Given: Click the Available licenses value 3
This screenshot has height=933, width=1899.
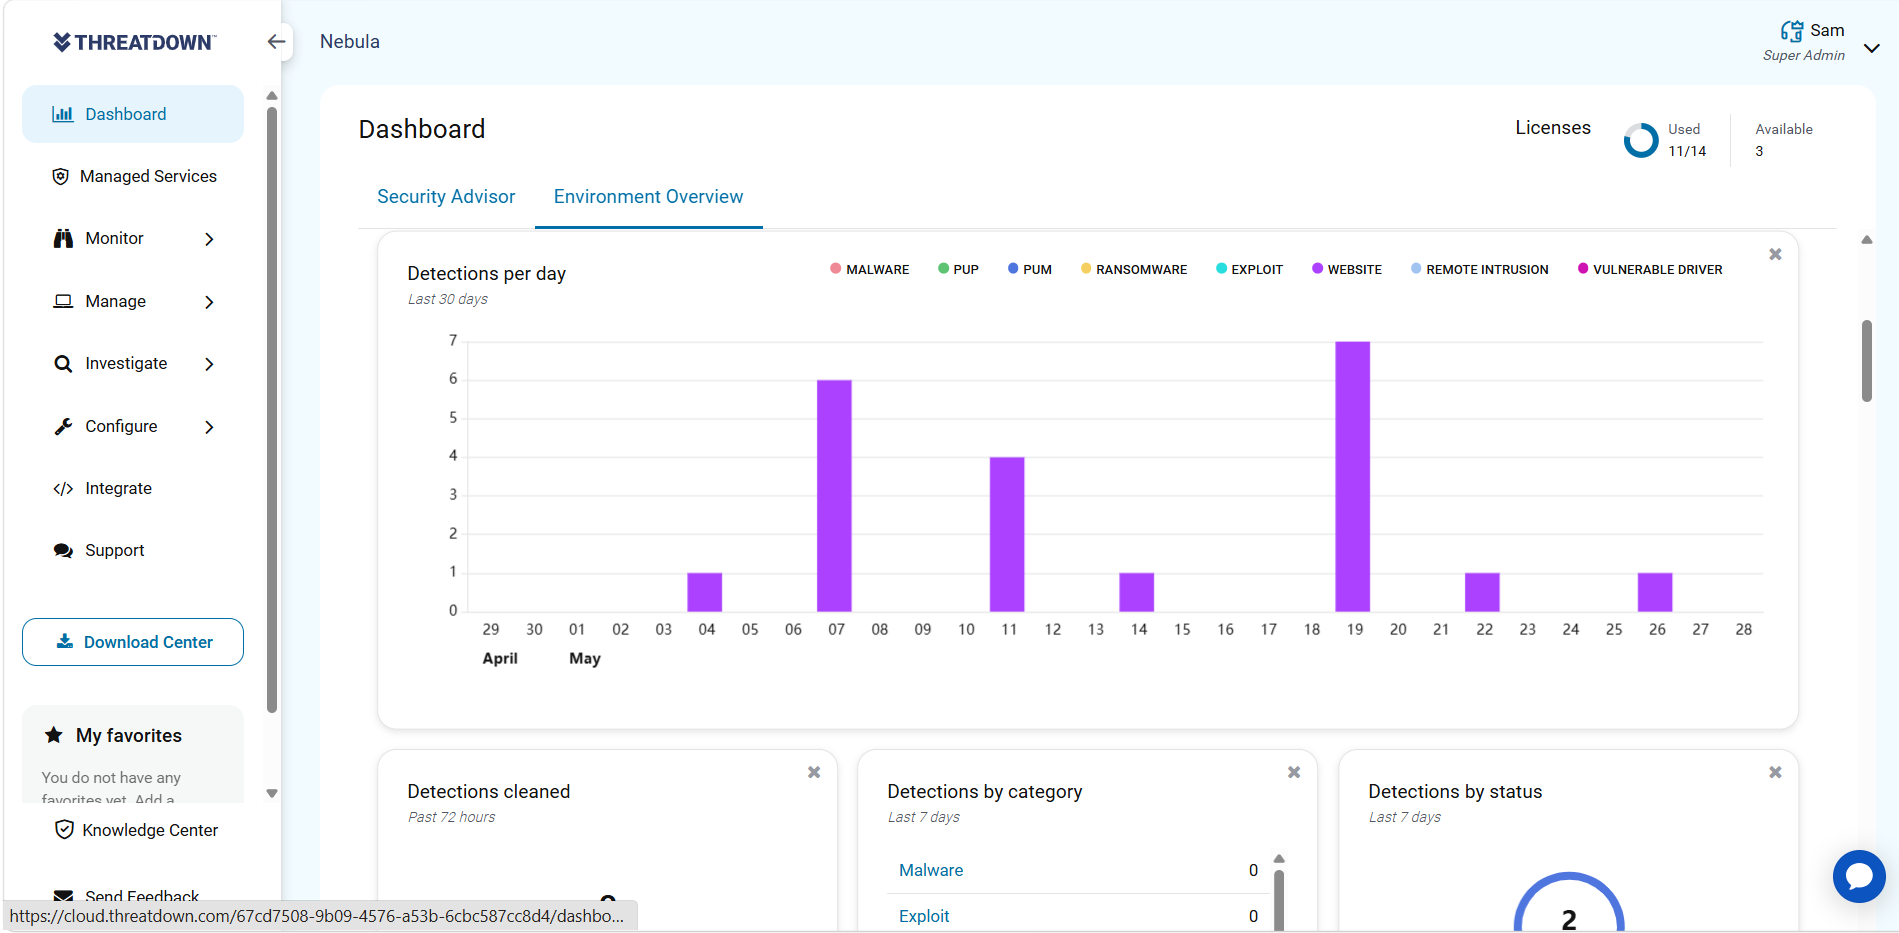Looking at the screenshot, I should click(x=1759, y=151).
